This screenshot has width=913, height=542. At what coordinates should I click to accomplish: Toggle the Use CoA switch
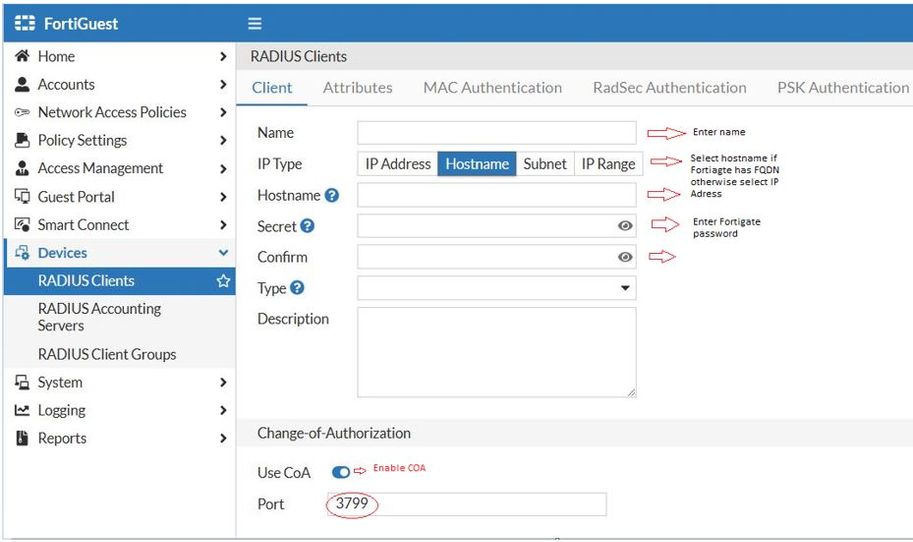coord(341,472)
